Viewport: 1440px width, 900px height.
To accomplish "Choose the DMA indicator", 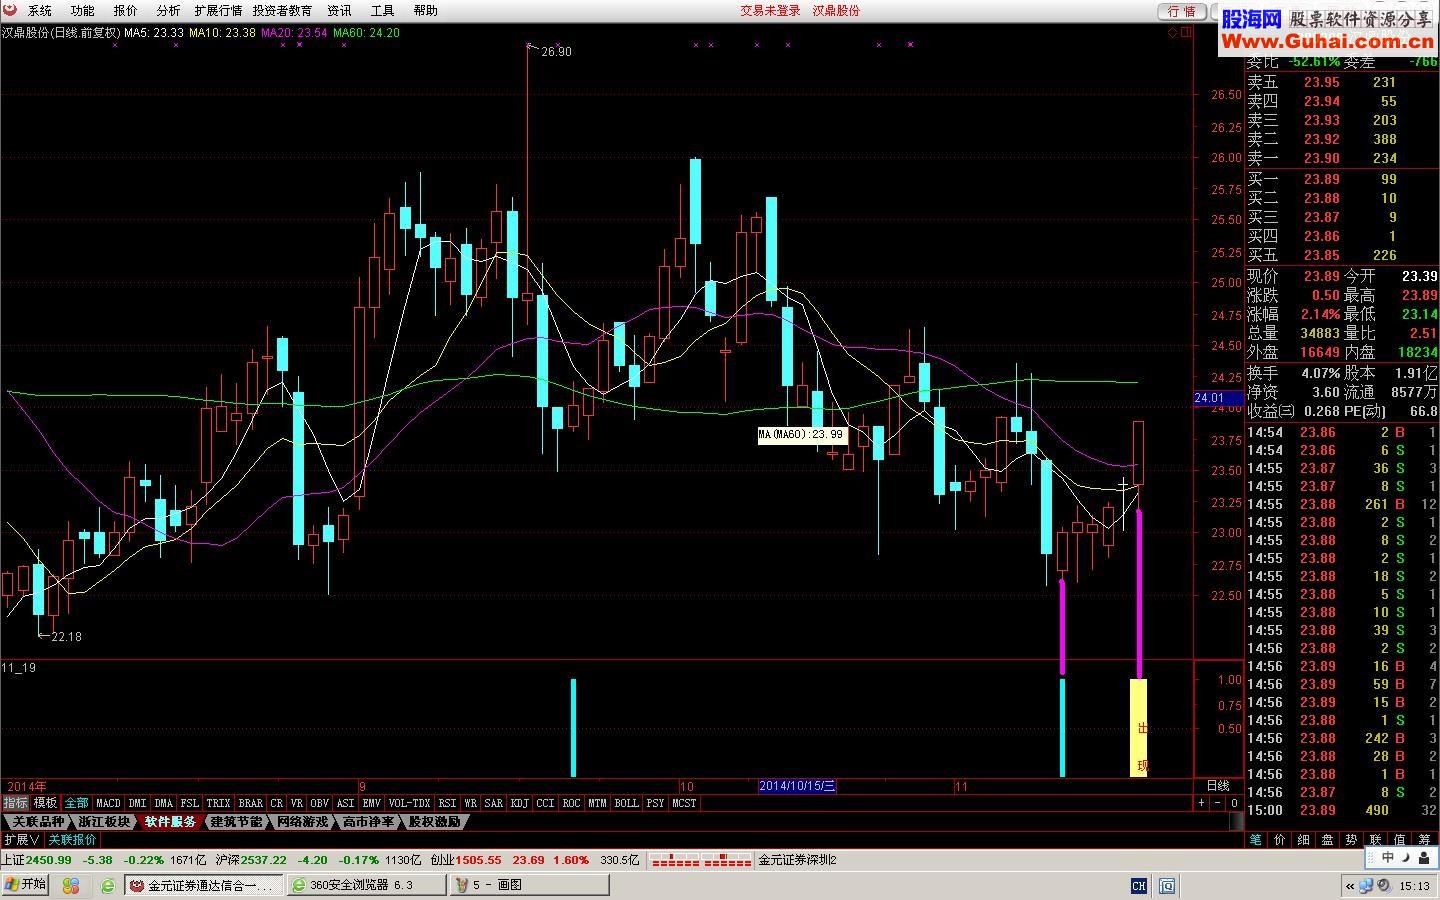I will (x=164, y=802).
